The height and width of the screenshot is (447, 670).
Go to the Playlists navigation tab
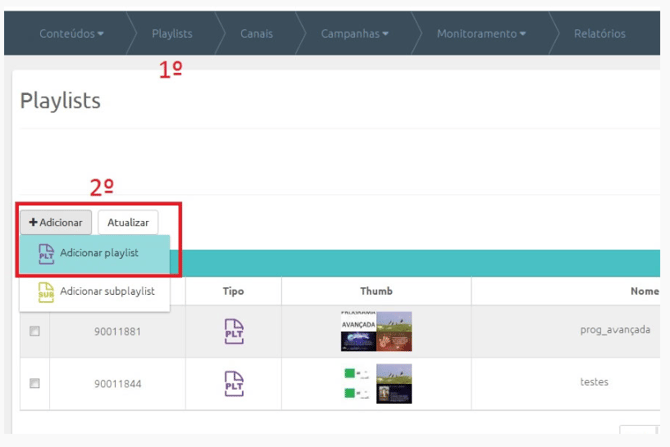172,34
